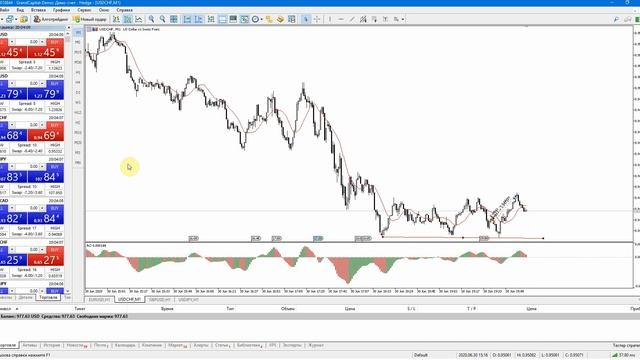Open Календарь tab in the toolbox
This screenshot has height=360, width=640.
click(125, 345)
